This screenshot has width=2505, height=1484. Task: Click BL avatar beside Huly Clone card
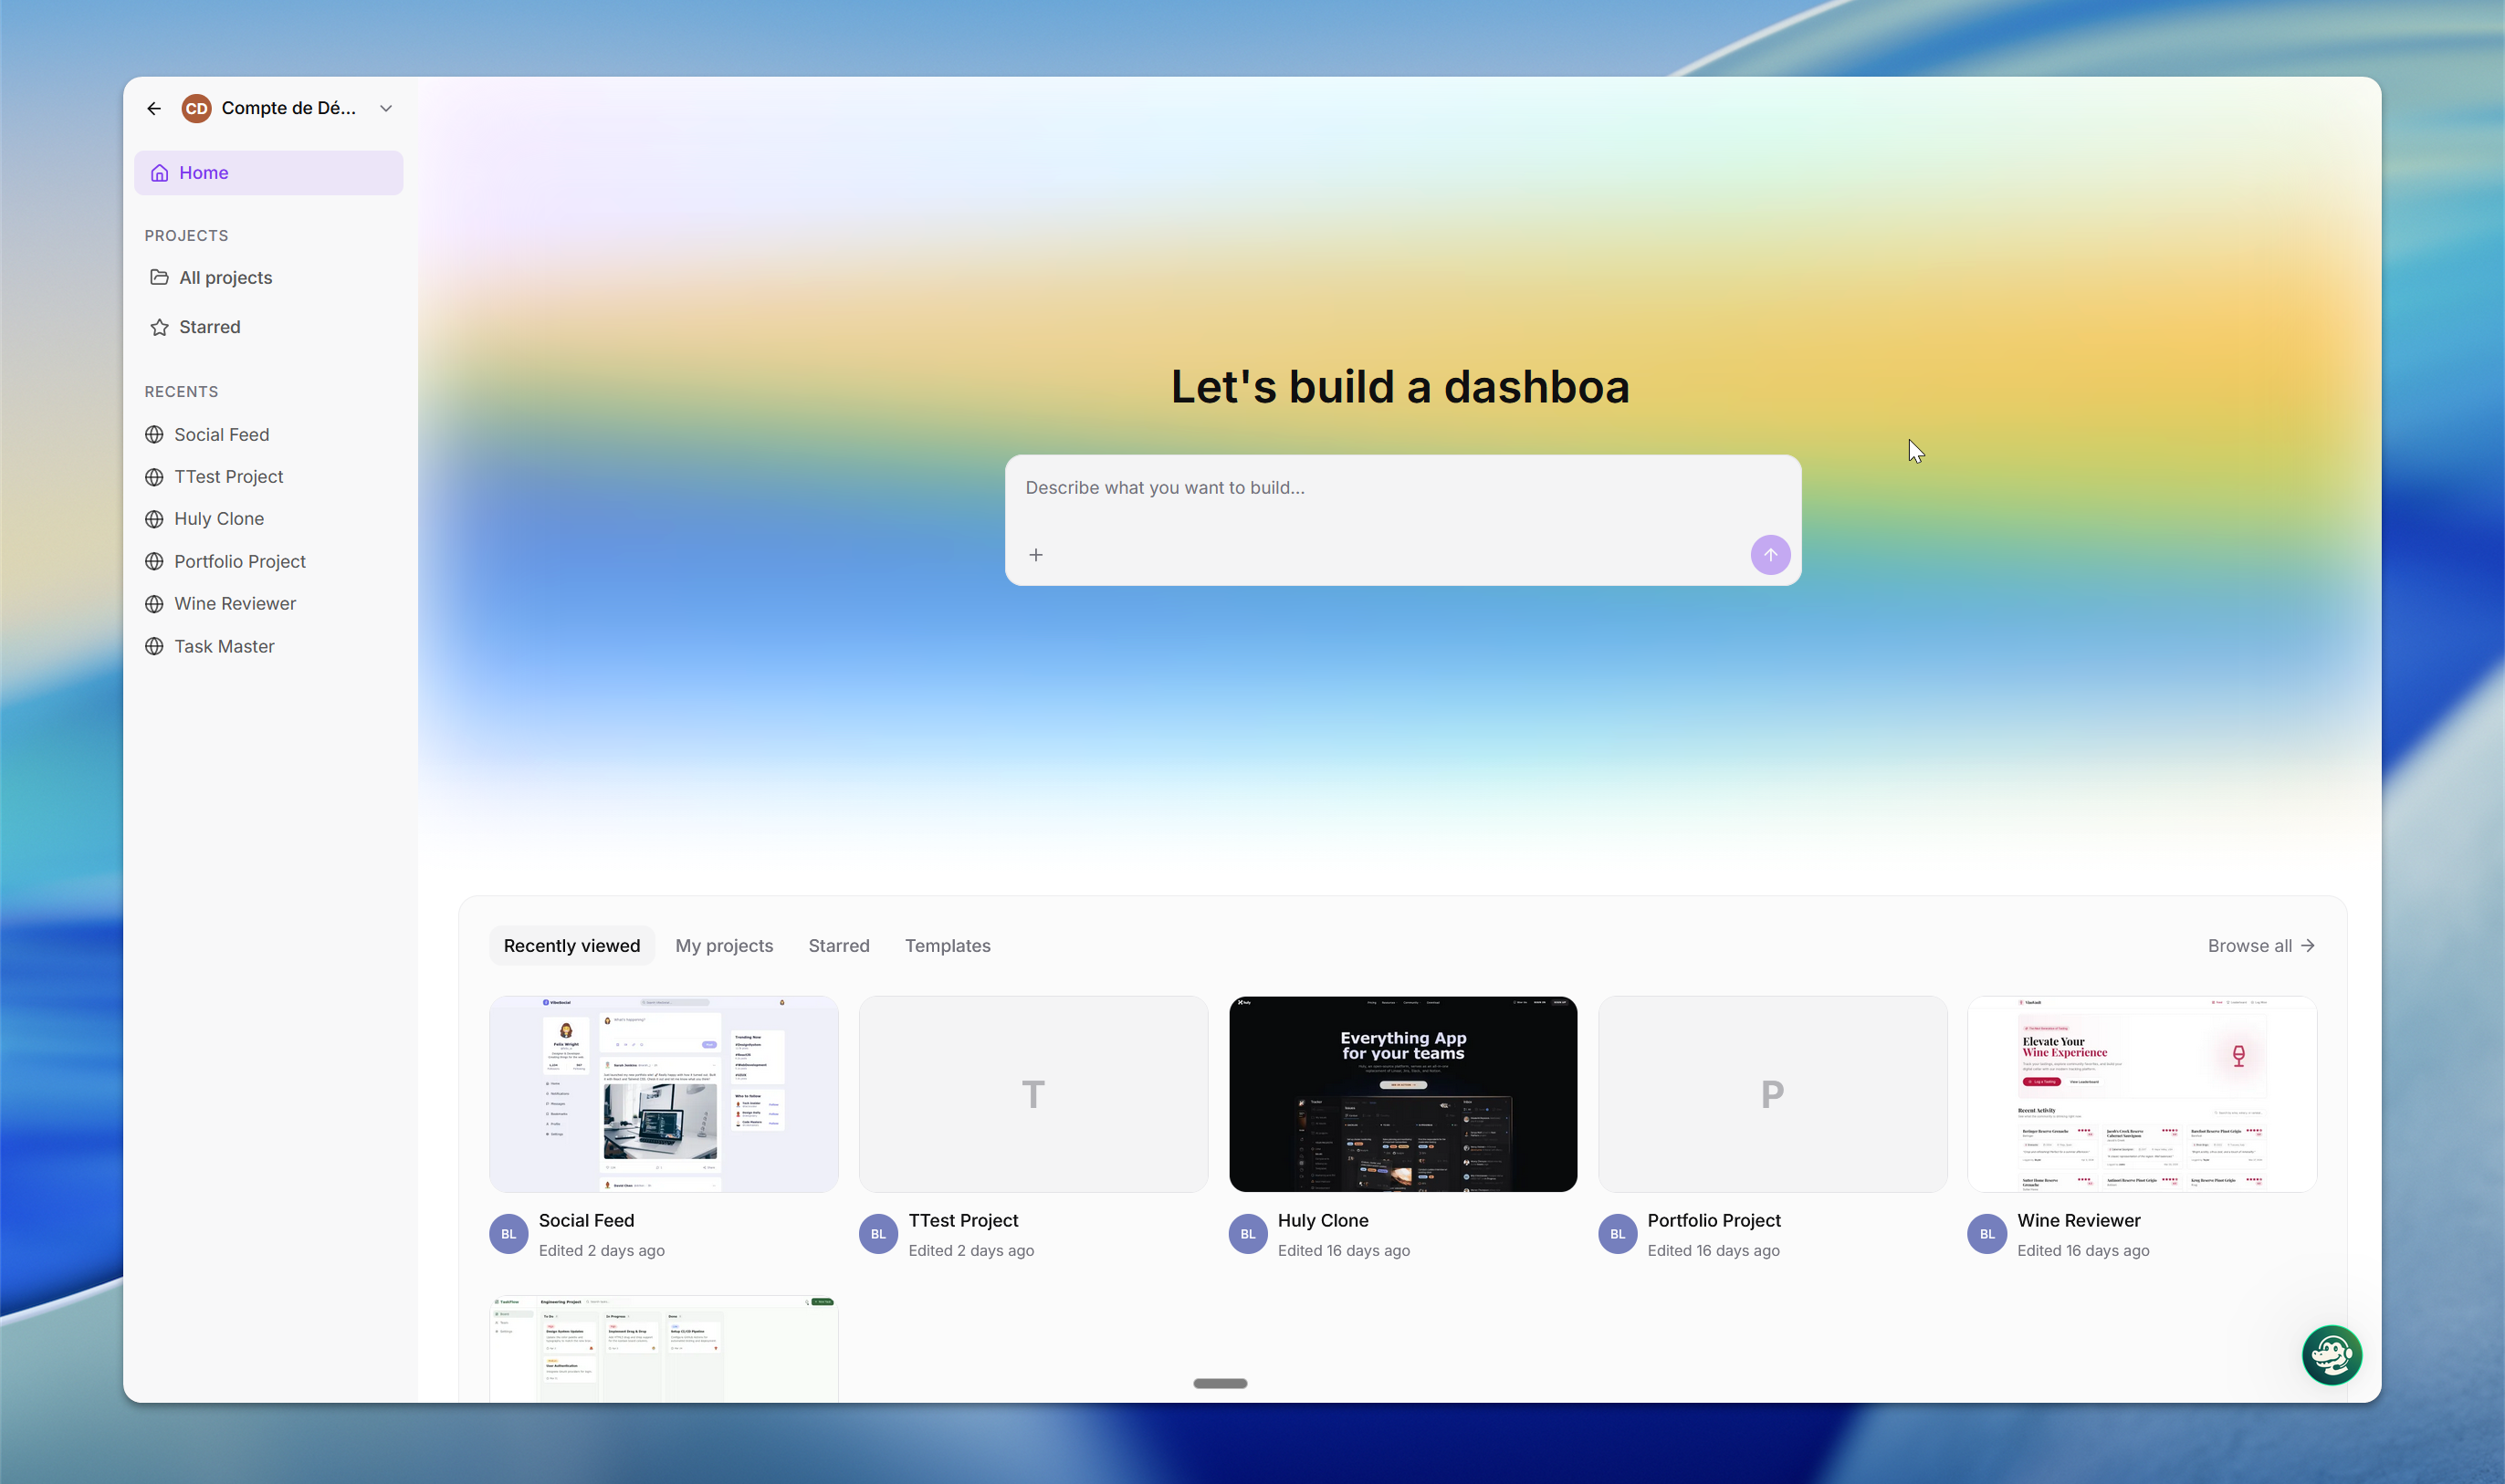tap(1248, 1234)
